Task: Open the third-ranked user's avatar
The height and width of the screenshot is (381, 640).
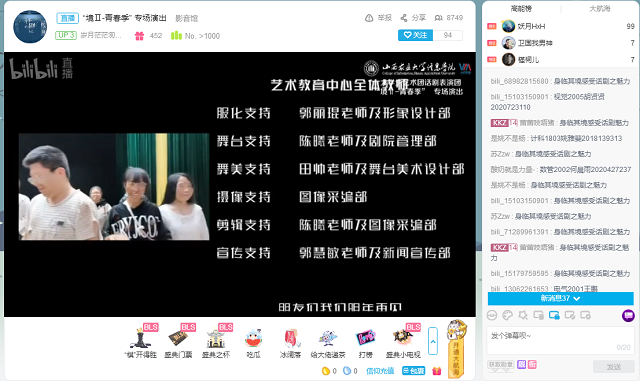Action: click(508, 60)
